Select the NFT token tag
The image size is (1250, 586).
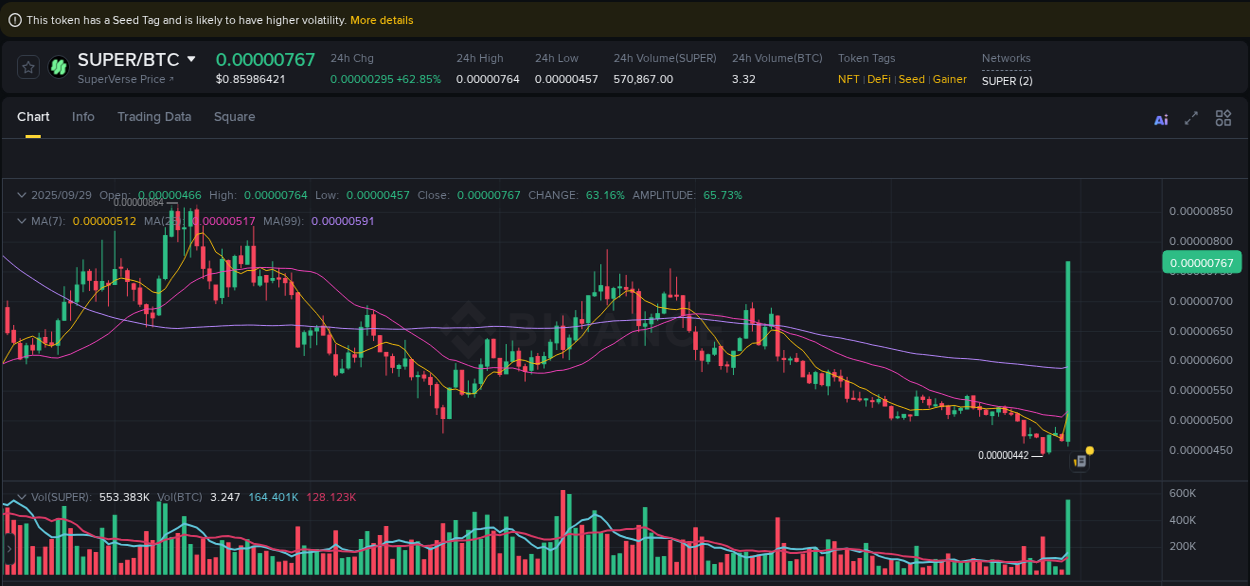click(847, 79)
